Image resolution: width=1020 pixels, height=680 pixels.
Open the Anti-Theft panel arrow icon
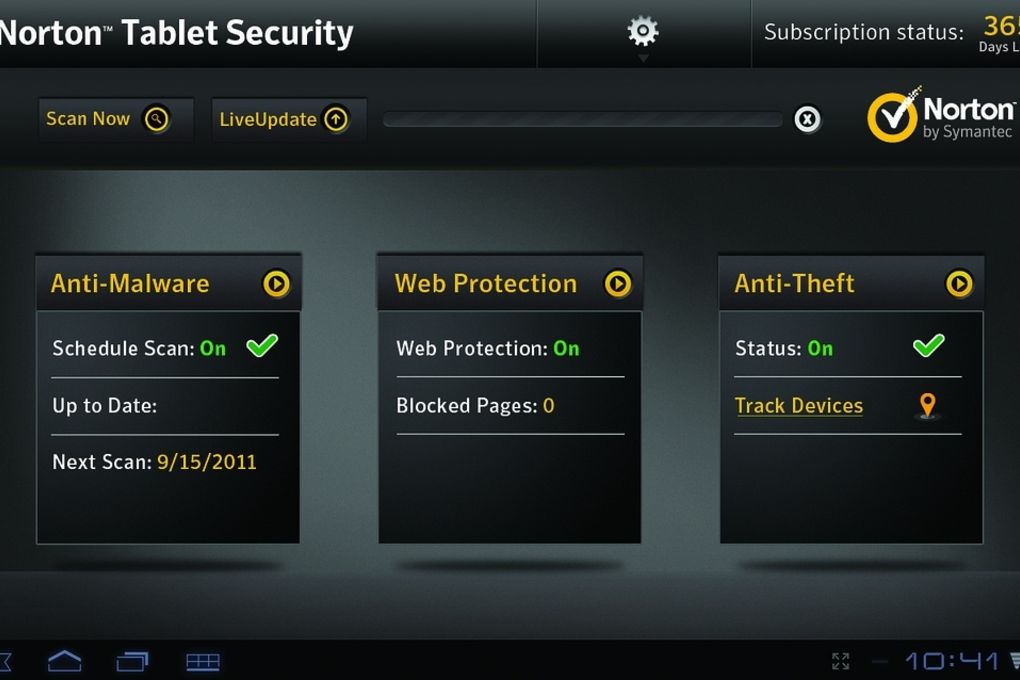pyautogui.click(x=959, y=284)
